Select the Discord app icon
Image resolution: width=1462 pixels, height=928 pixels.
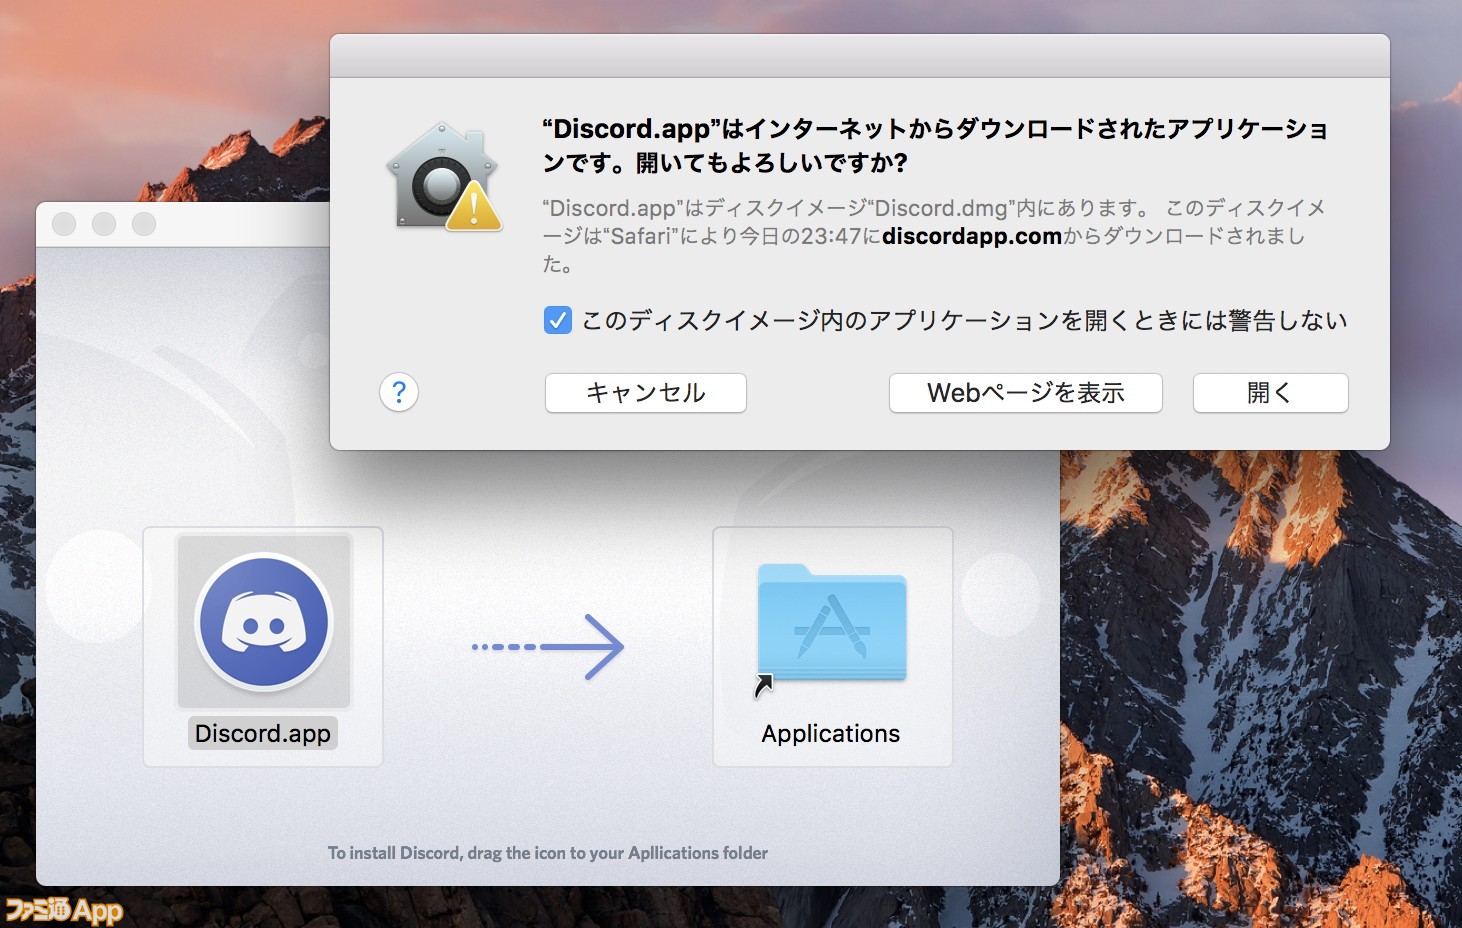[x=264, y=621]
